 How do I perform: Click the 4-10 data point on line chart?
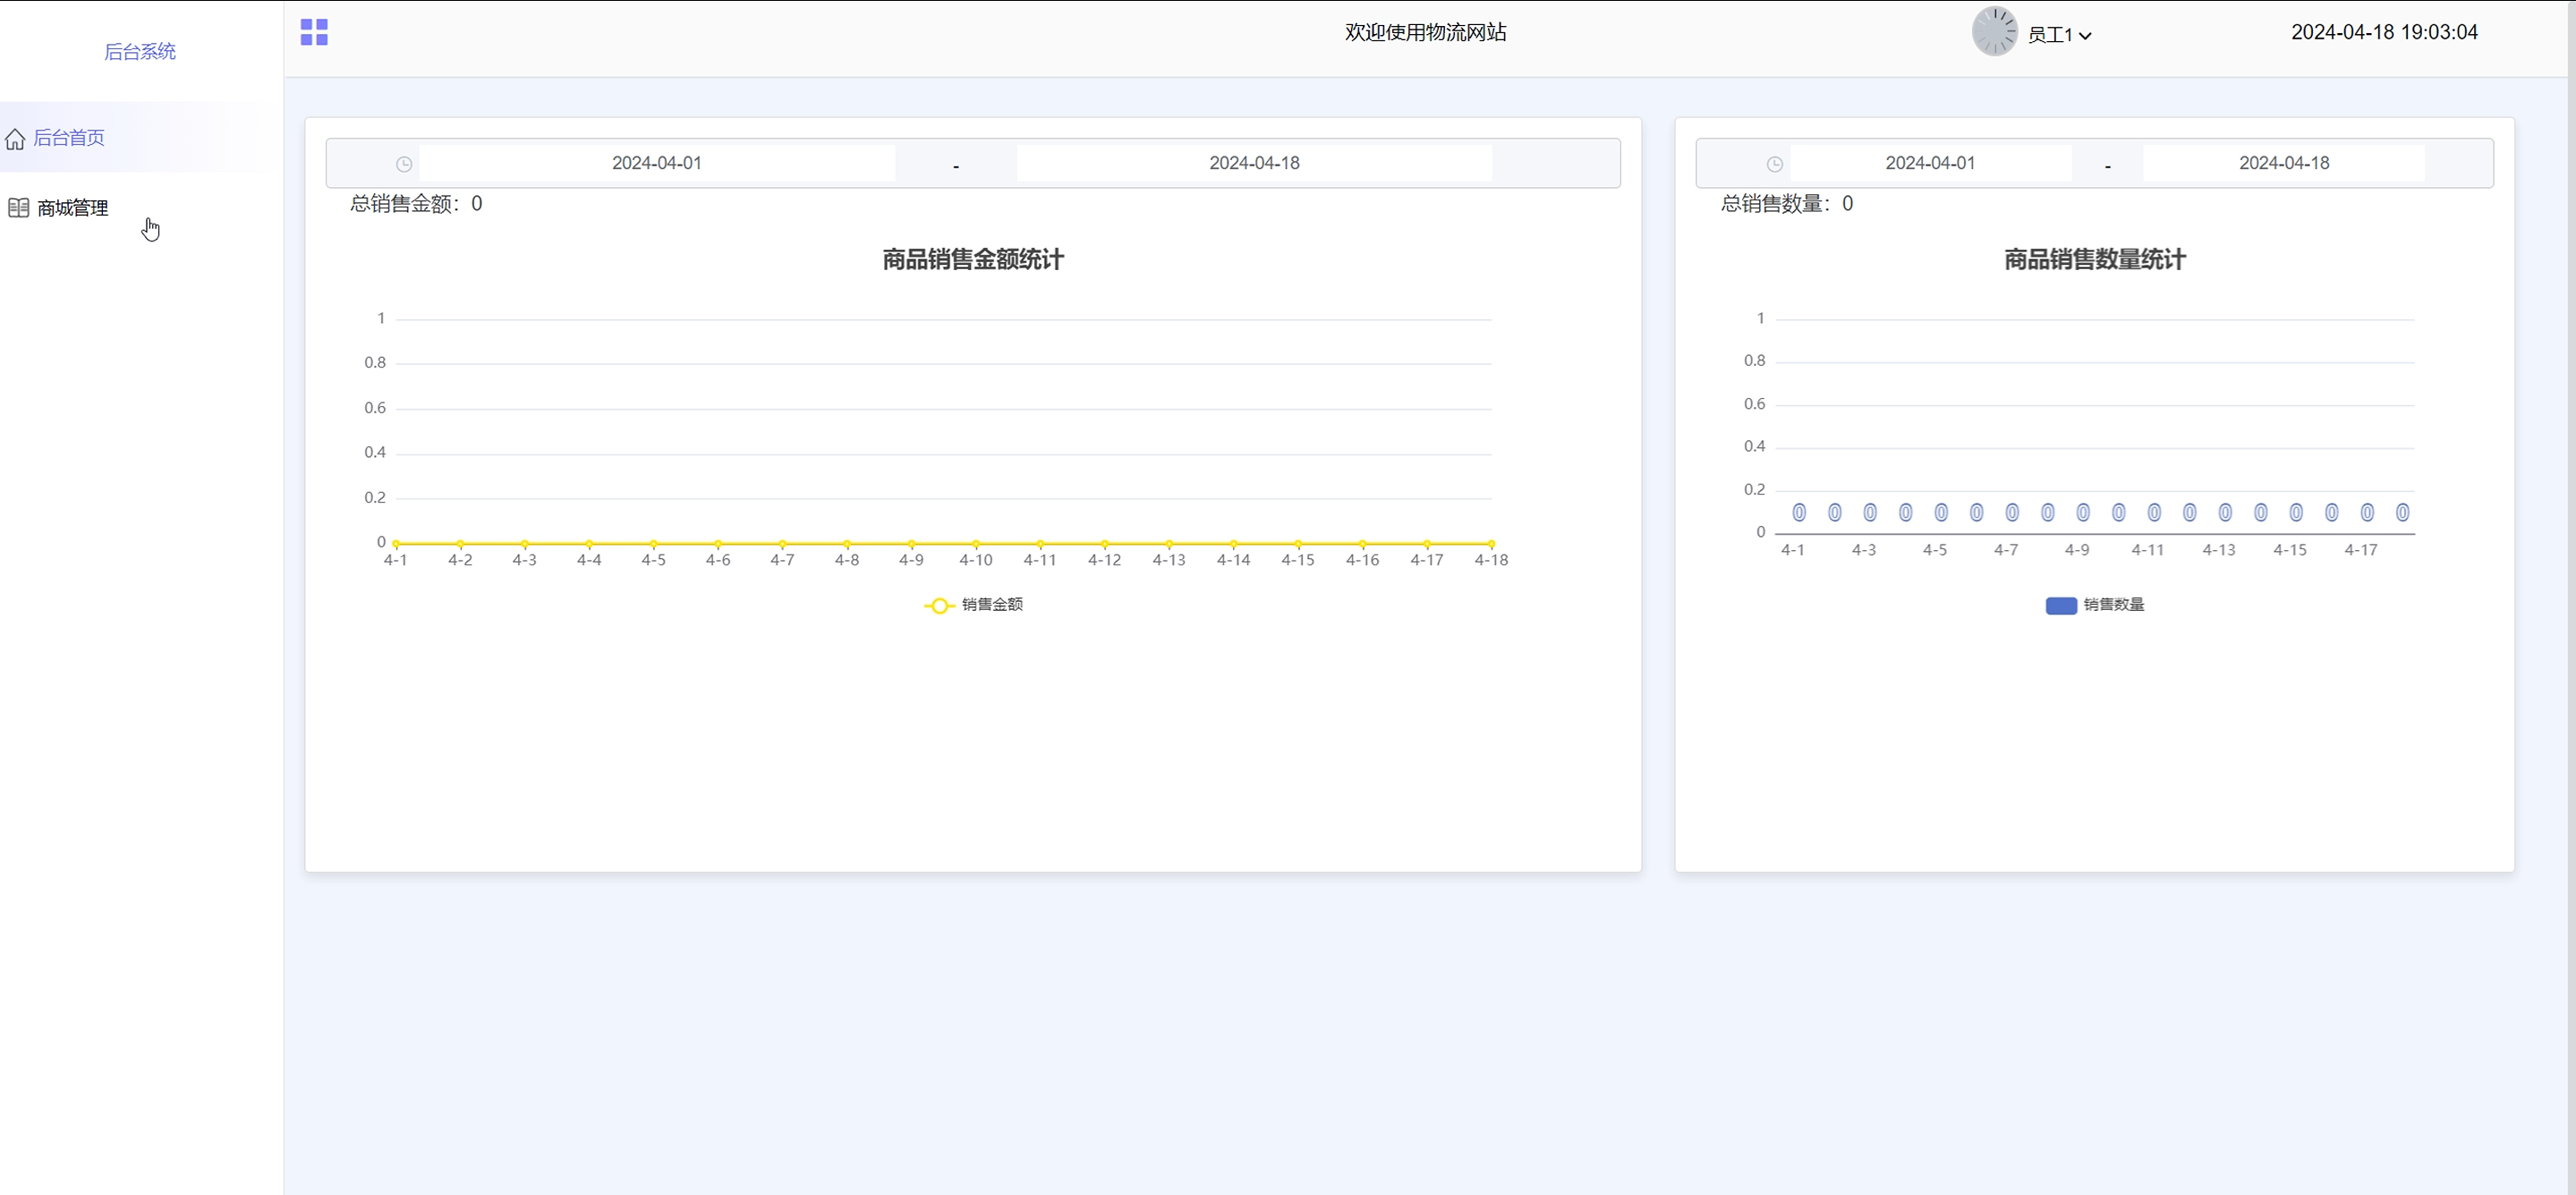point(976,543)
